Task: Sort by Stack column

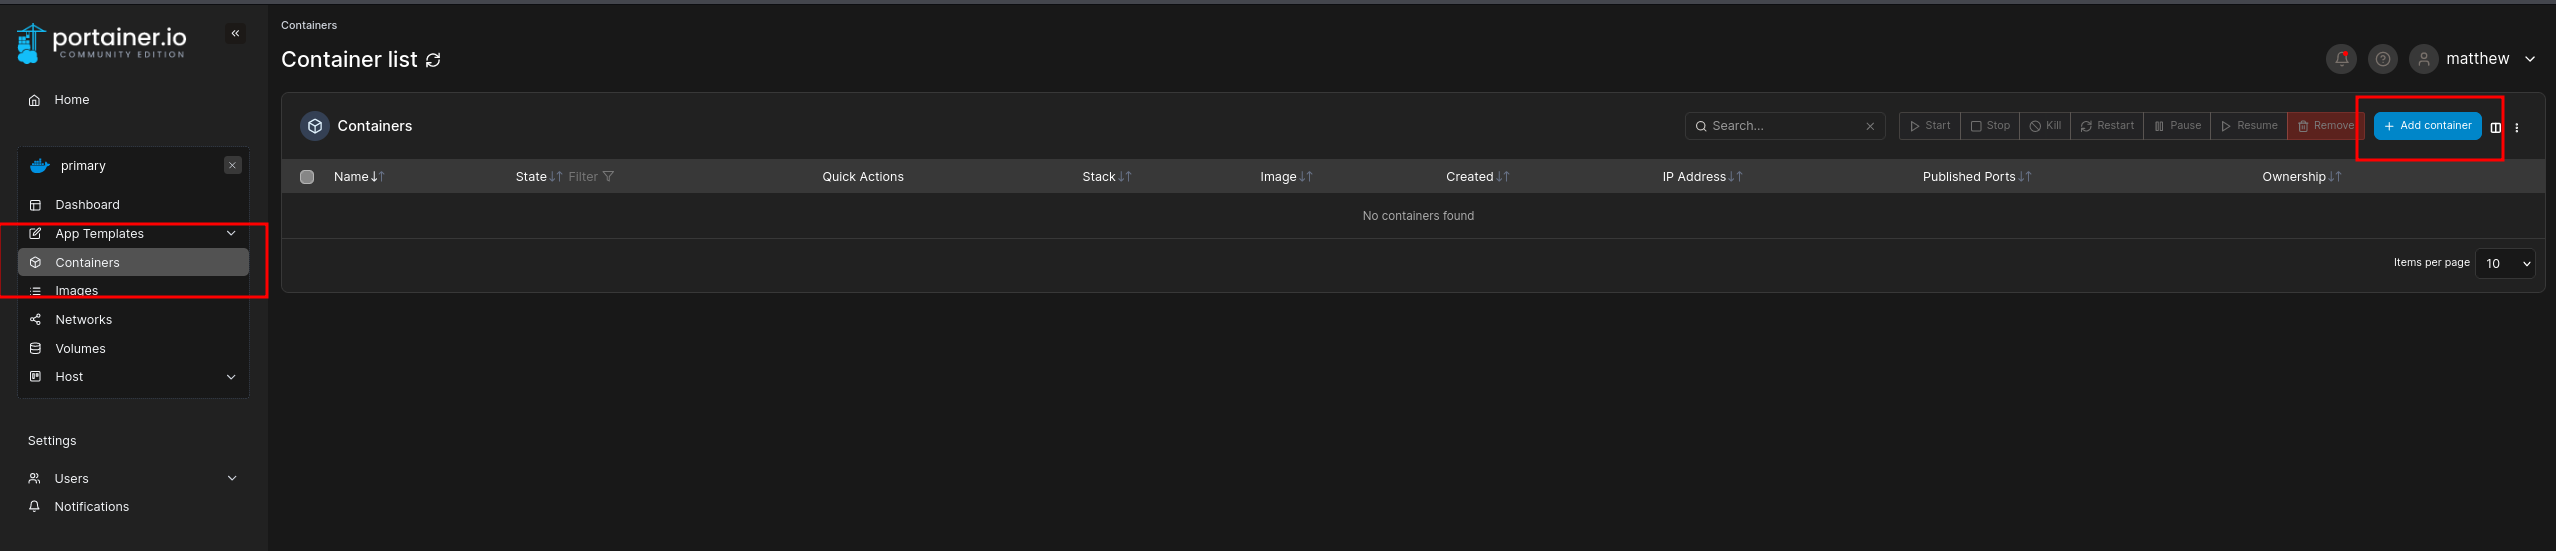Action: pyautogui.click(x=1106, y=177)
